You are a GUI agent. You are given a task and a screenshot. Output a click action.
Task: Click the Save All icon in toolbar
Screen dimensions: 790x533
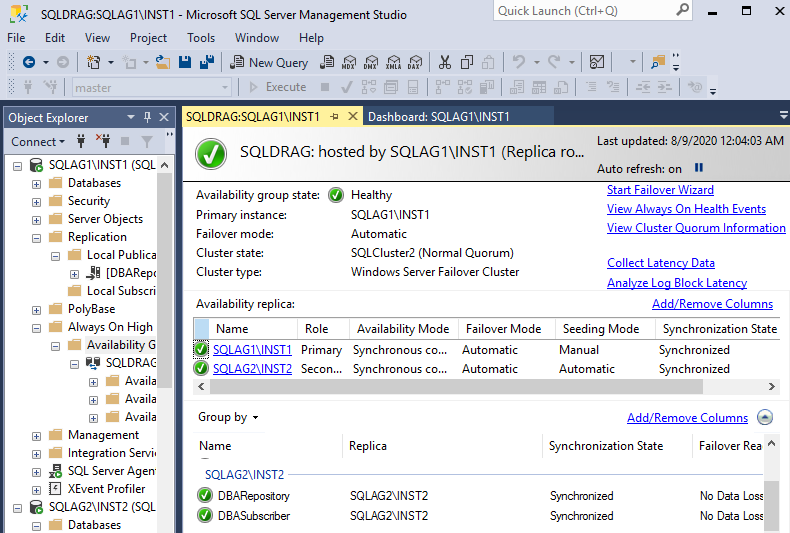coord(206,62)
